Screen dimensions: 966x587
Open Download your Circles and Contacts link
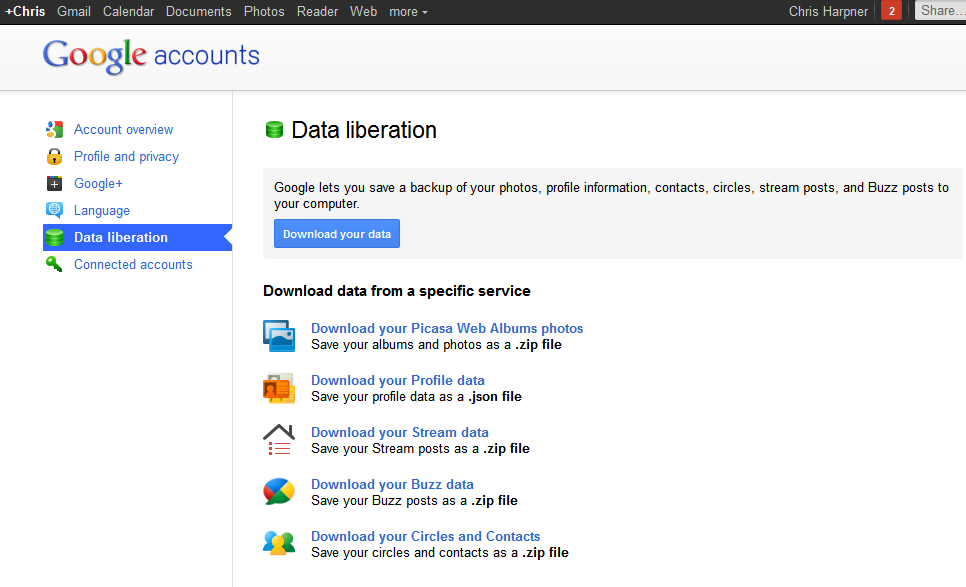pyautogui.click(x=425, y=536)
